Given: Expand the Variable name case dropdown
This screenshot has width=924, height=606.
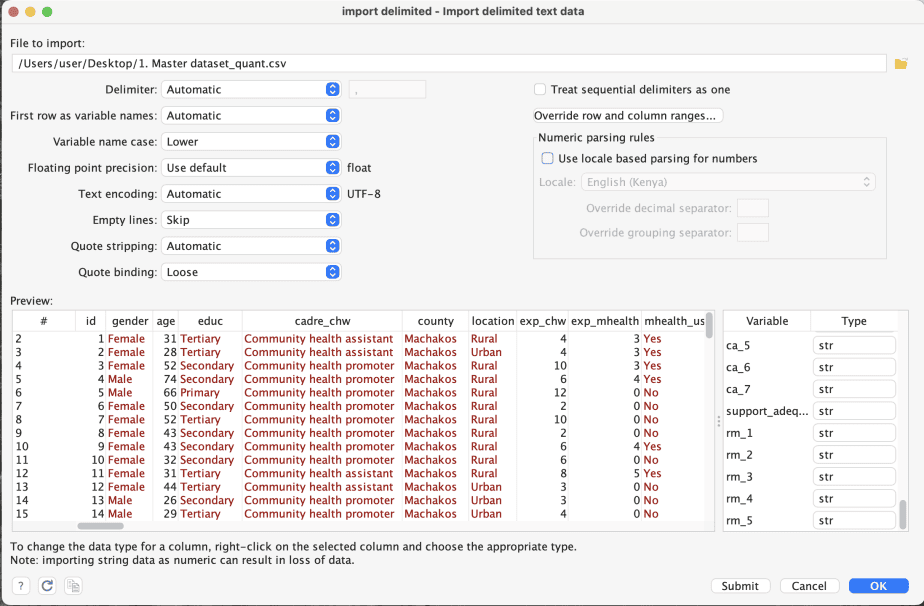Looking at the screenshot, I should click(x=252, y=142).
